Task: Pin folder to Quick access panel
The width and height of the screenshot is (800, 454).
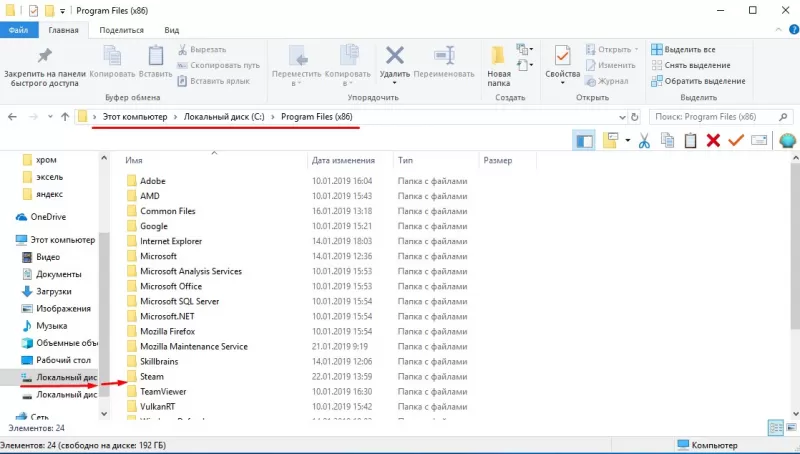Action: [45, 67]
